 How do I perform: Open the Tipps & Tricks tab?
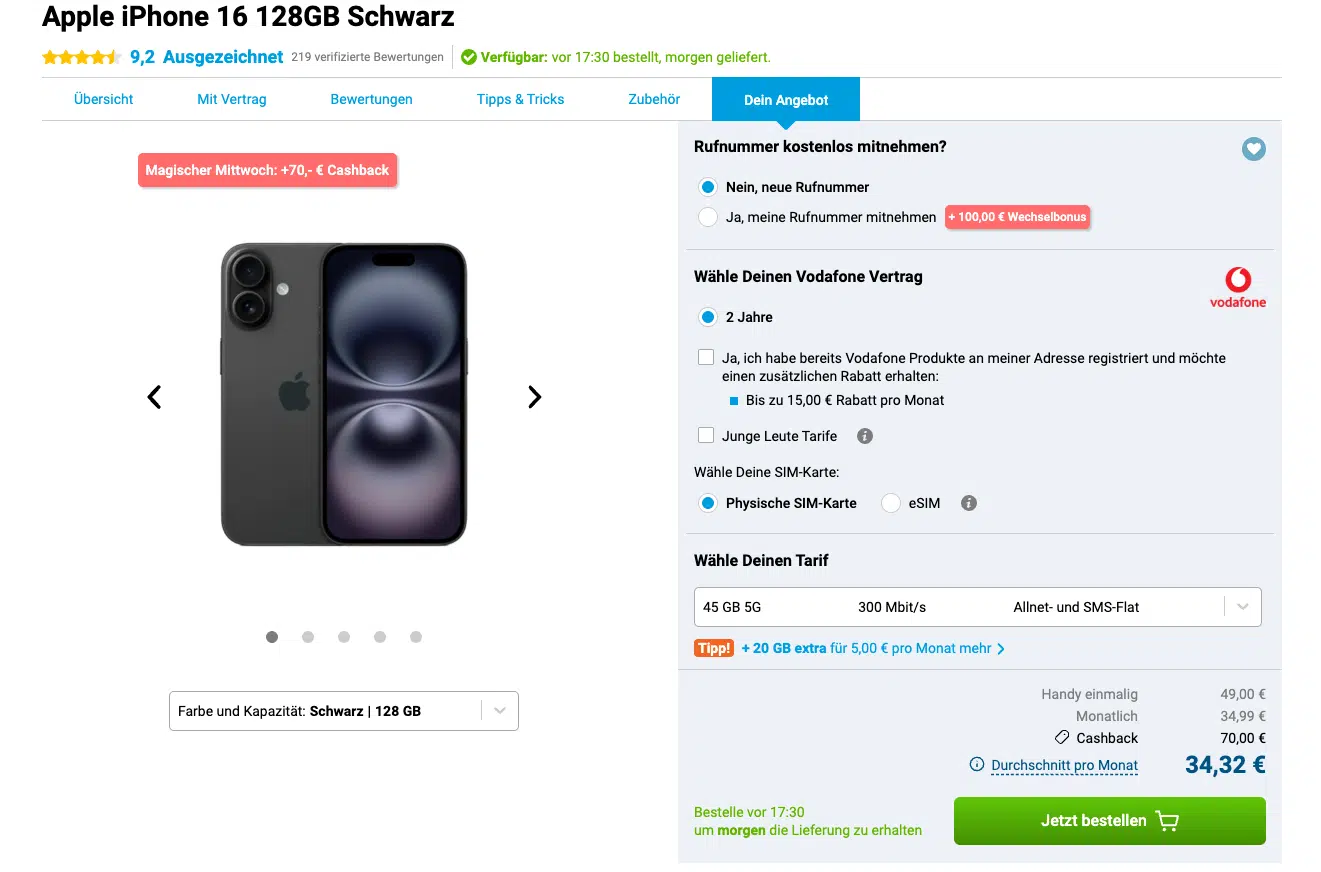520,99
